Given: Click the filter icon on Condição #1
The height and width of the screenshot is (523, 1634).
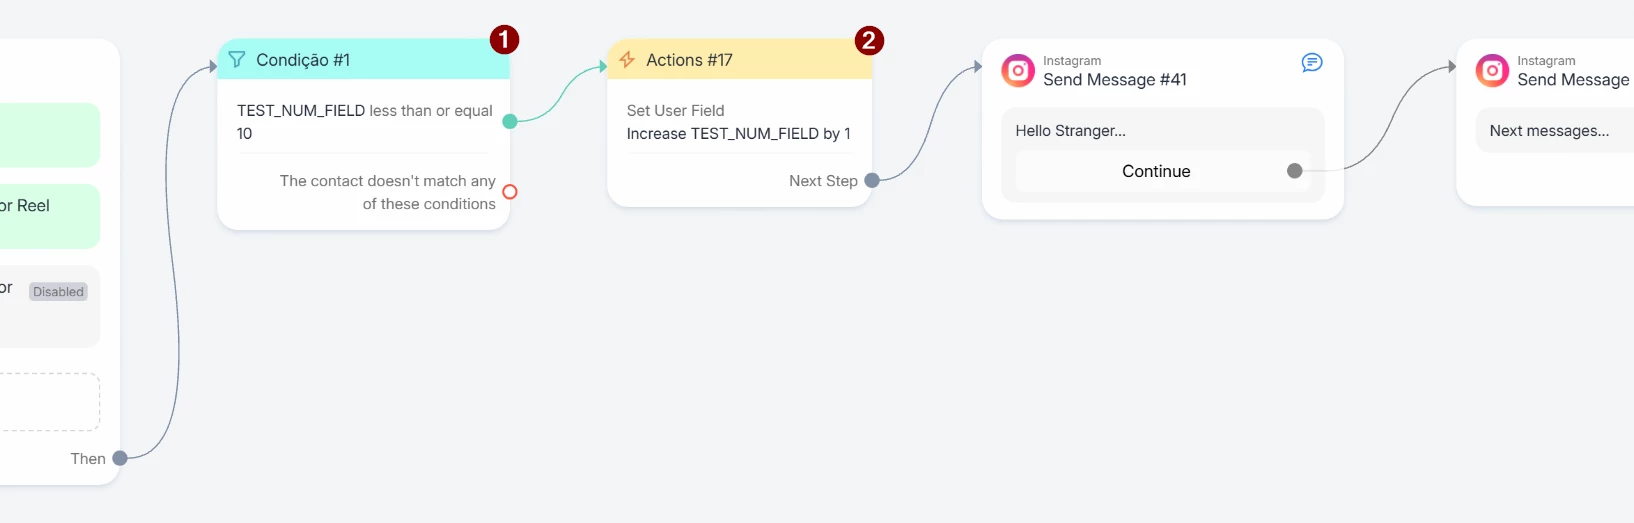Looking at the screenshot, I should click(237, 60).
